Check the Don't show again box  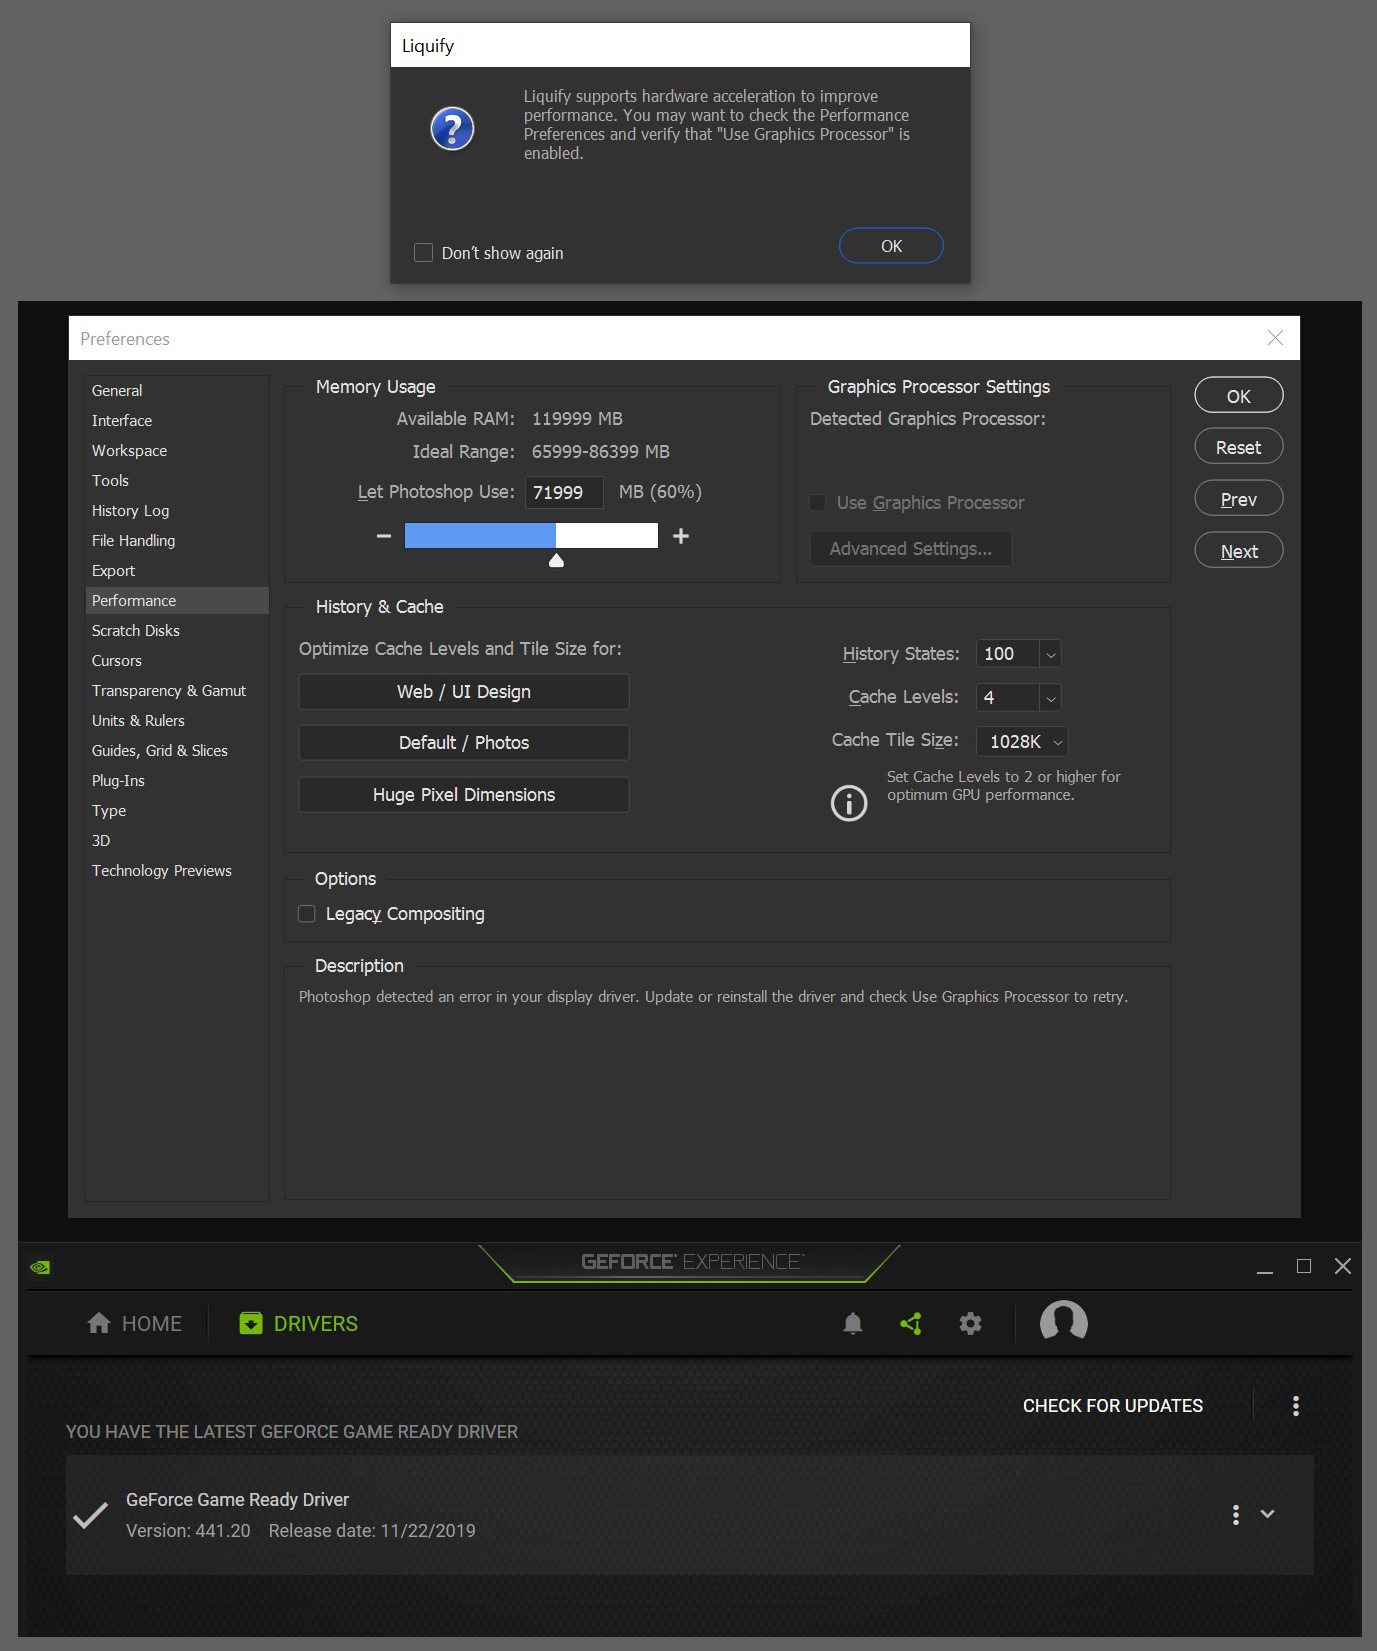coord(424,253)
